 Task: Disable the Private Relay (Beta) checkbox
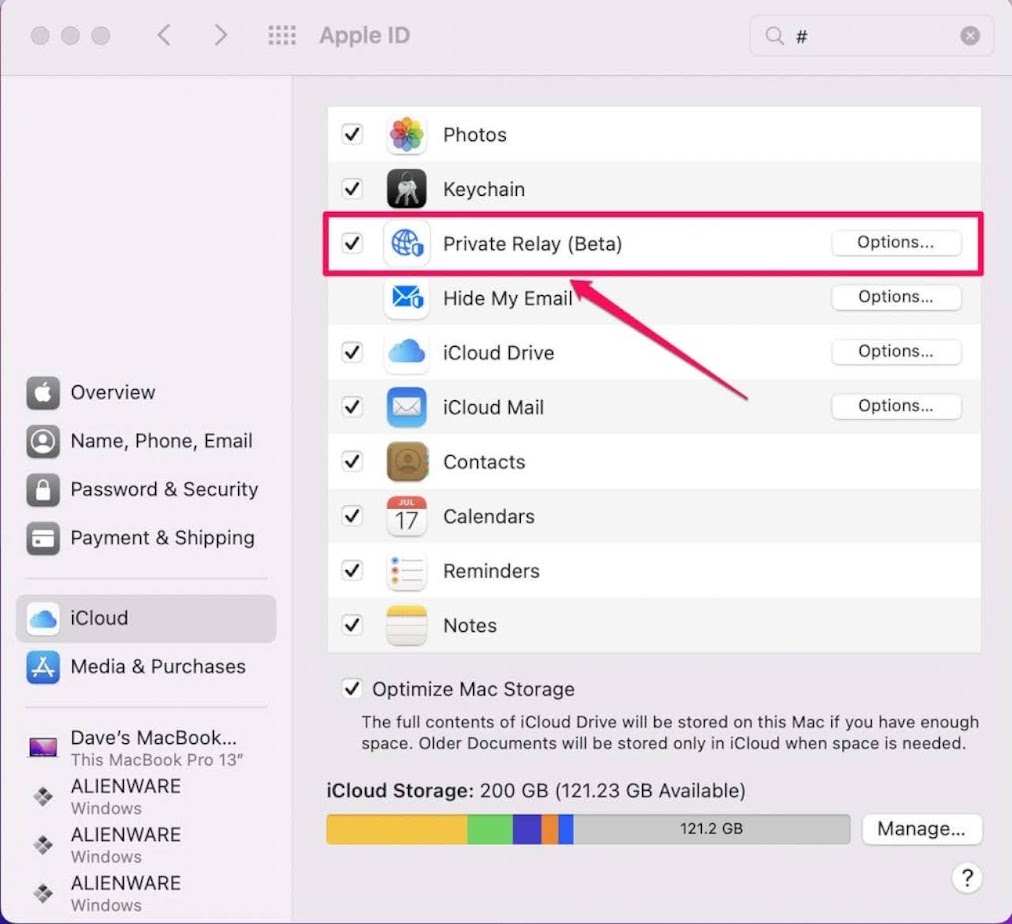tap(352, 243)
